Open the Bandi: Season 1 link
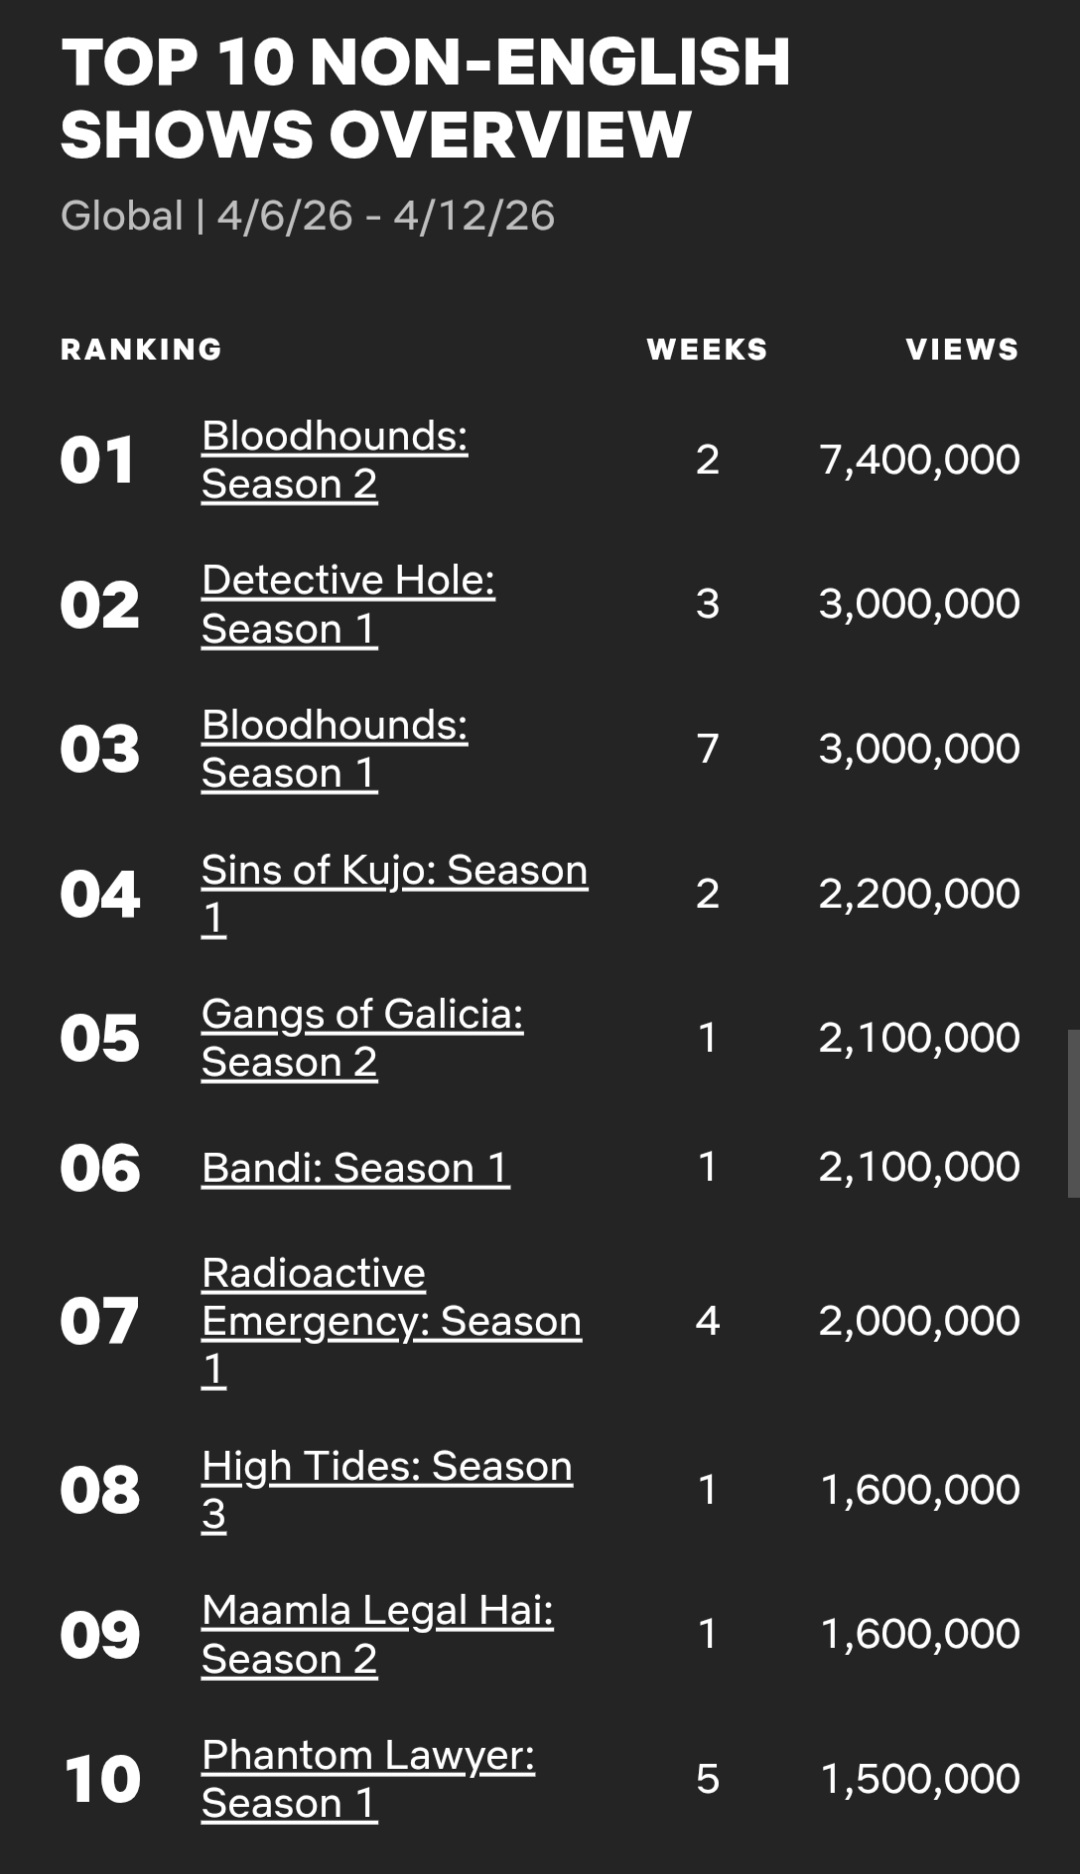This screenshot has width=1080, height=1874. (355, 1167)
